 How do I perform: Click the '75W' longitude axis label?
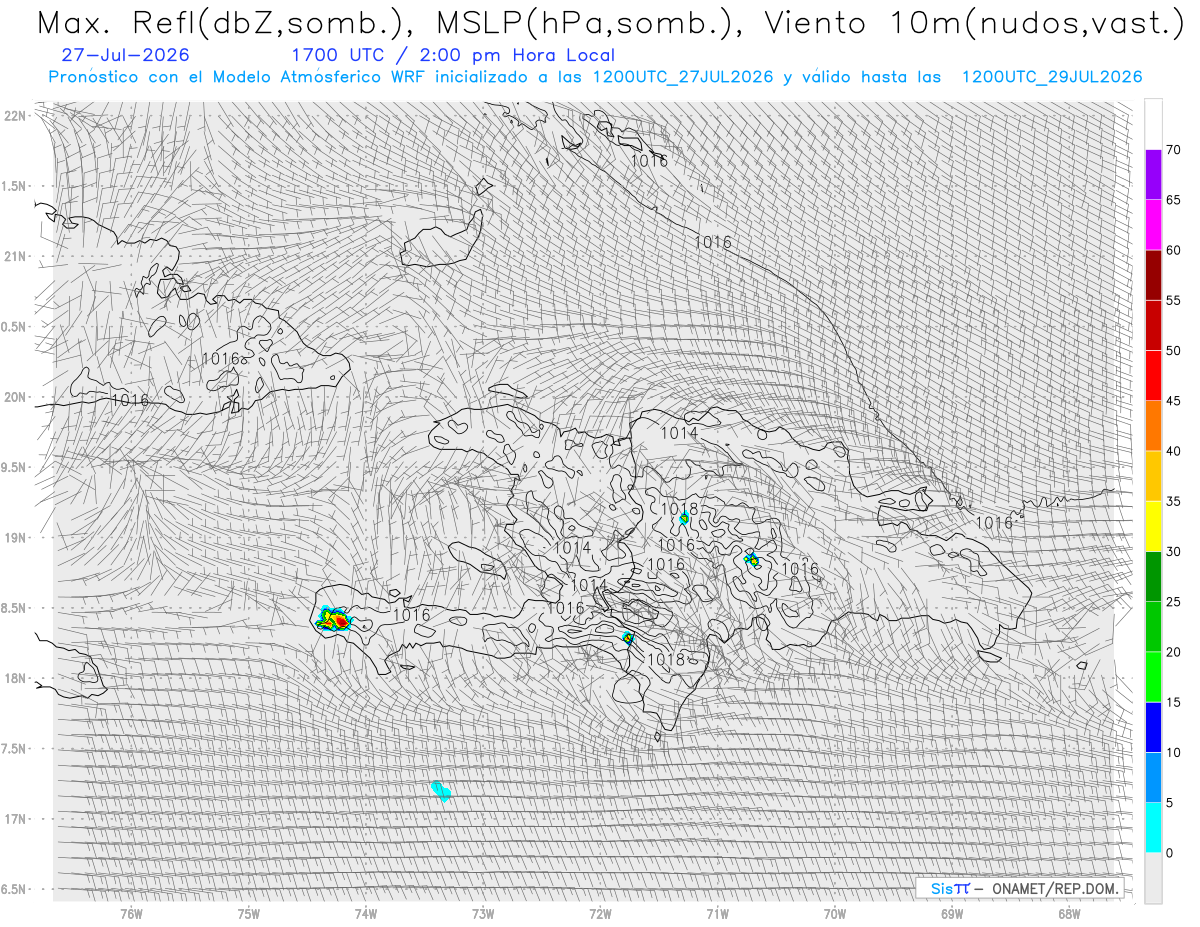(249, 914)
